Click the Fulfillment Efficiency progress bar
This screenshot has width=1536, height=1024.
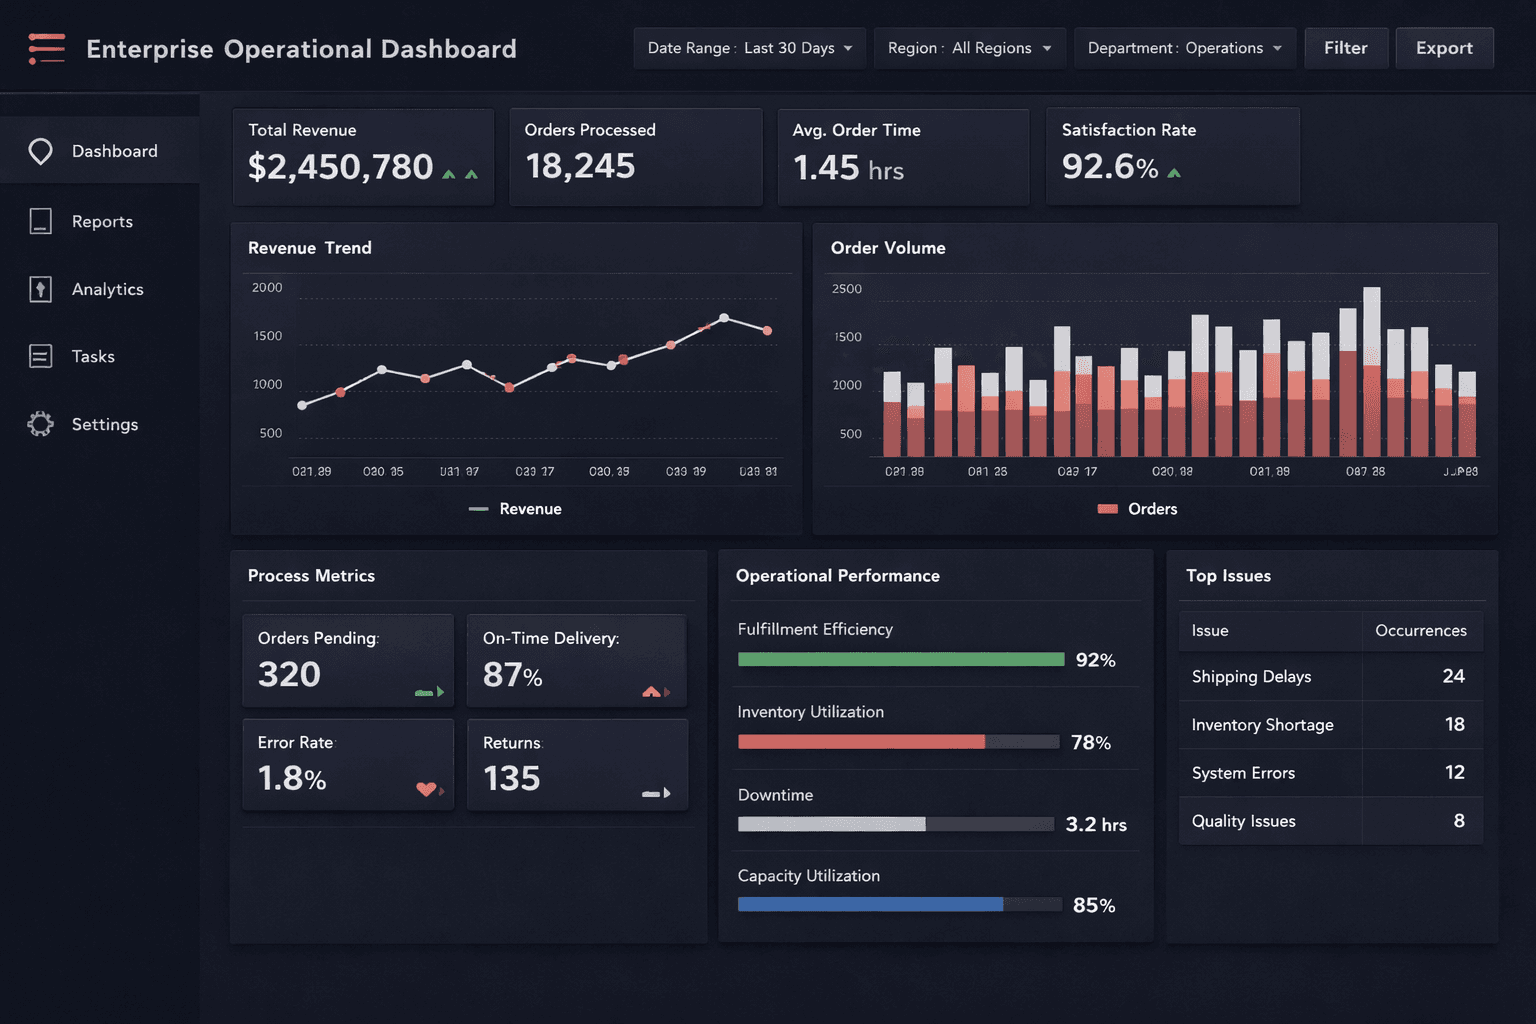click(x=901, y=659)
